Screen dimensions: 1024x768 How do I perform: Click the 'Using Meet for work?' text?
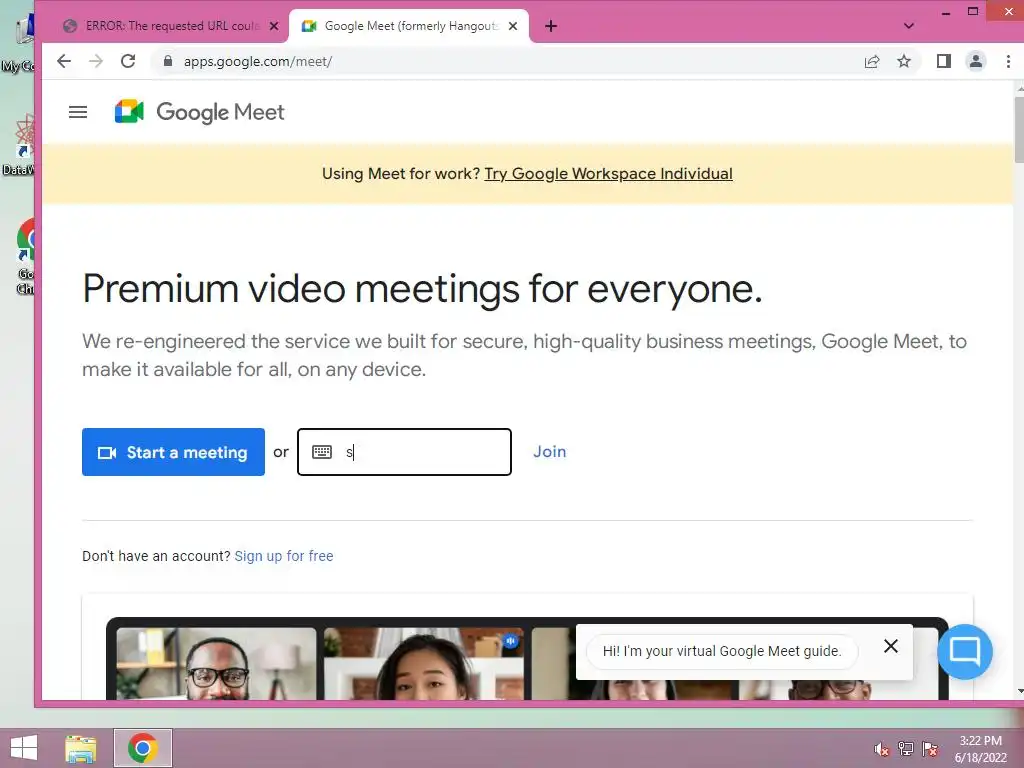tap(401, 174)
